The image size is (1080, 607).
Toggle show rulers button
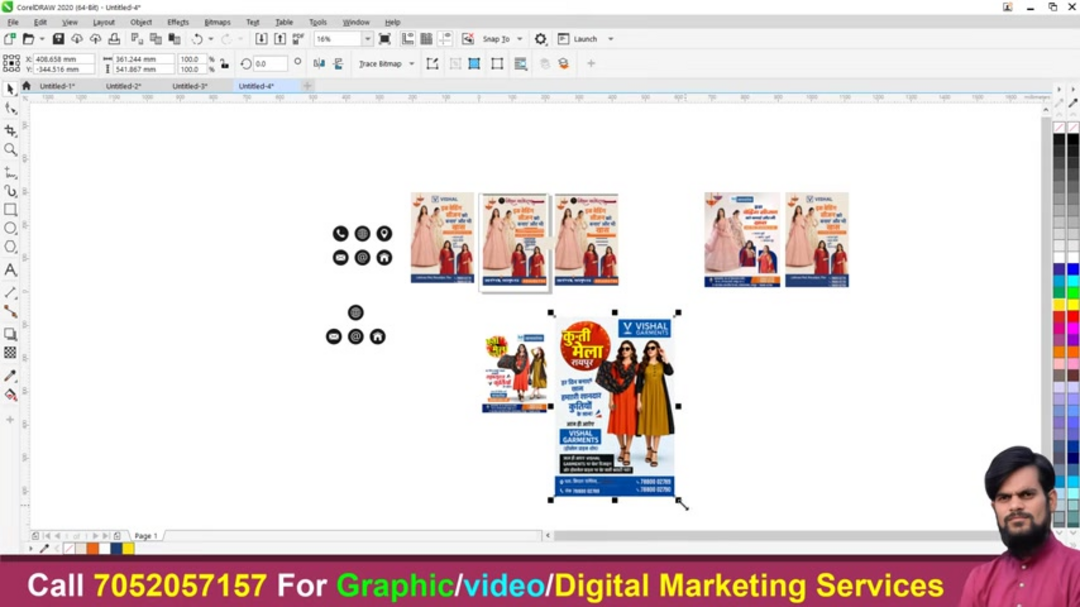(x=408, y=39)
